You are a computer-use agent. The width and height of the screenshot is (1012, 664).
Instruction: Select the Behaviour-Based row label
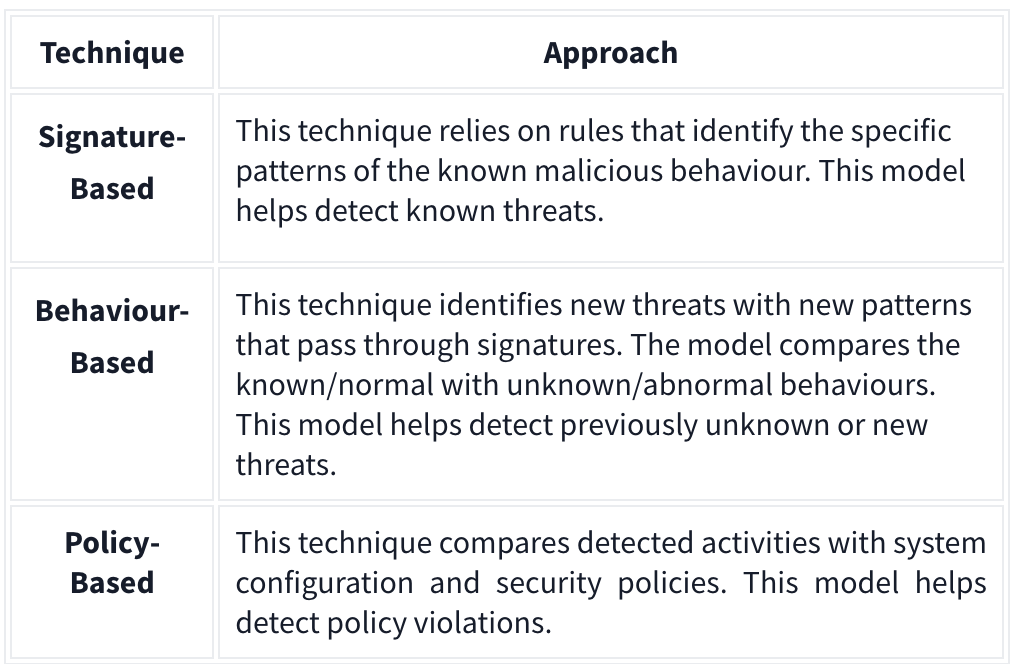click(x=112, y=336)
